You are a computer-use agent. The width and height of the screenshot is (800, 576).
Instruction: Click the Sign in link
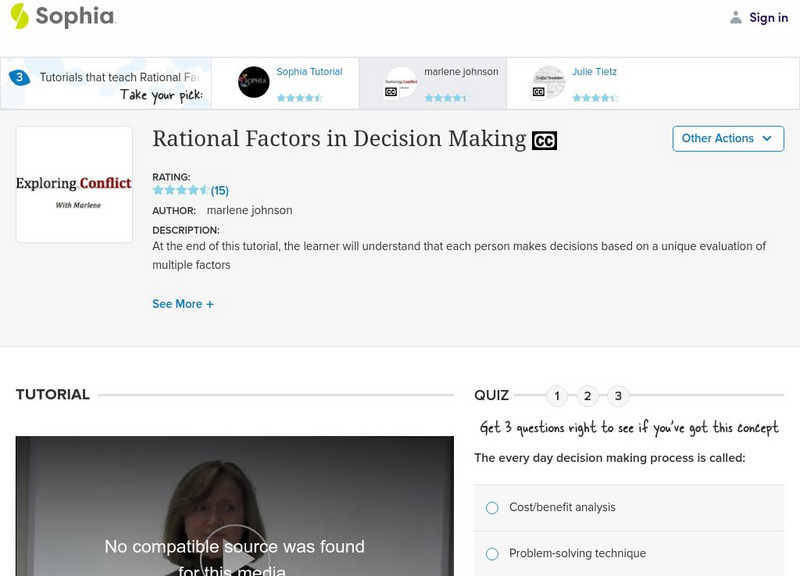[768, 17]
